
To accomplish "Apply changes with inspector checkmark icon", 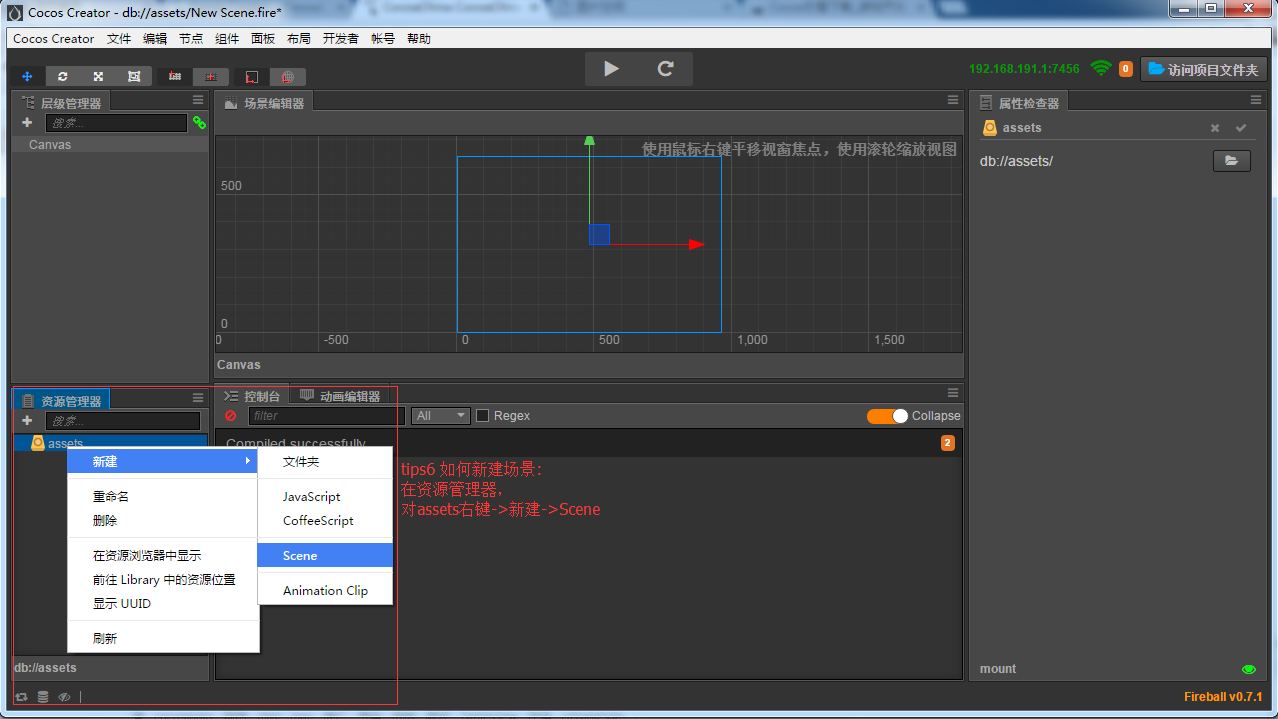I will pyautogui.click(x=1241, y=128).
